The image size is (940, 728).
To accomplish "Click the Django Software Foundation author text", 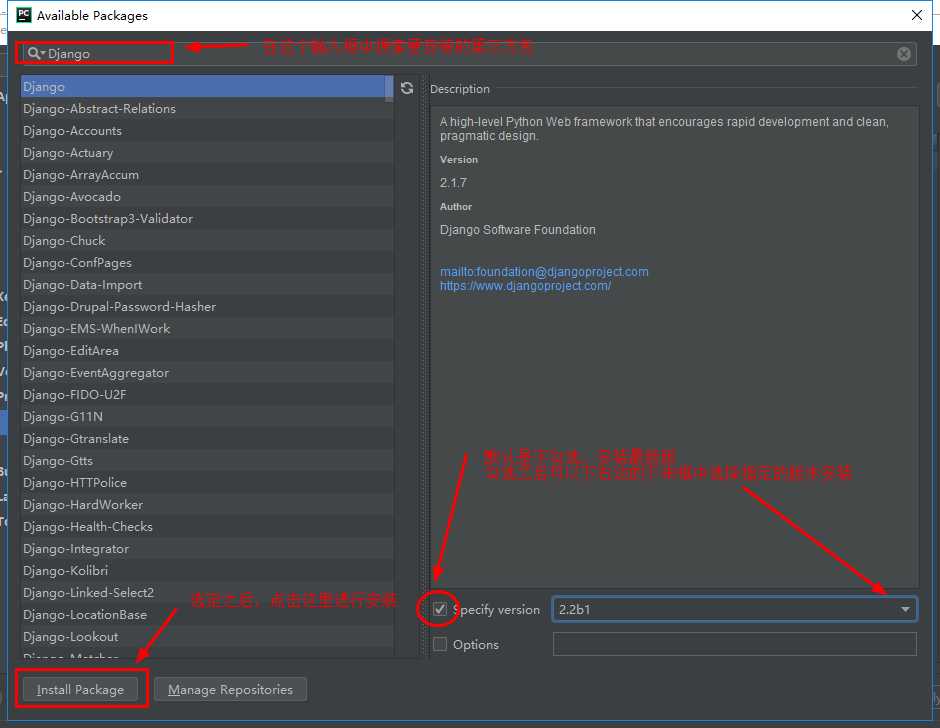I will tap(517, 230).
